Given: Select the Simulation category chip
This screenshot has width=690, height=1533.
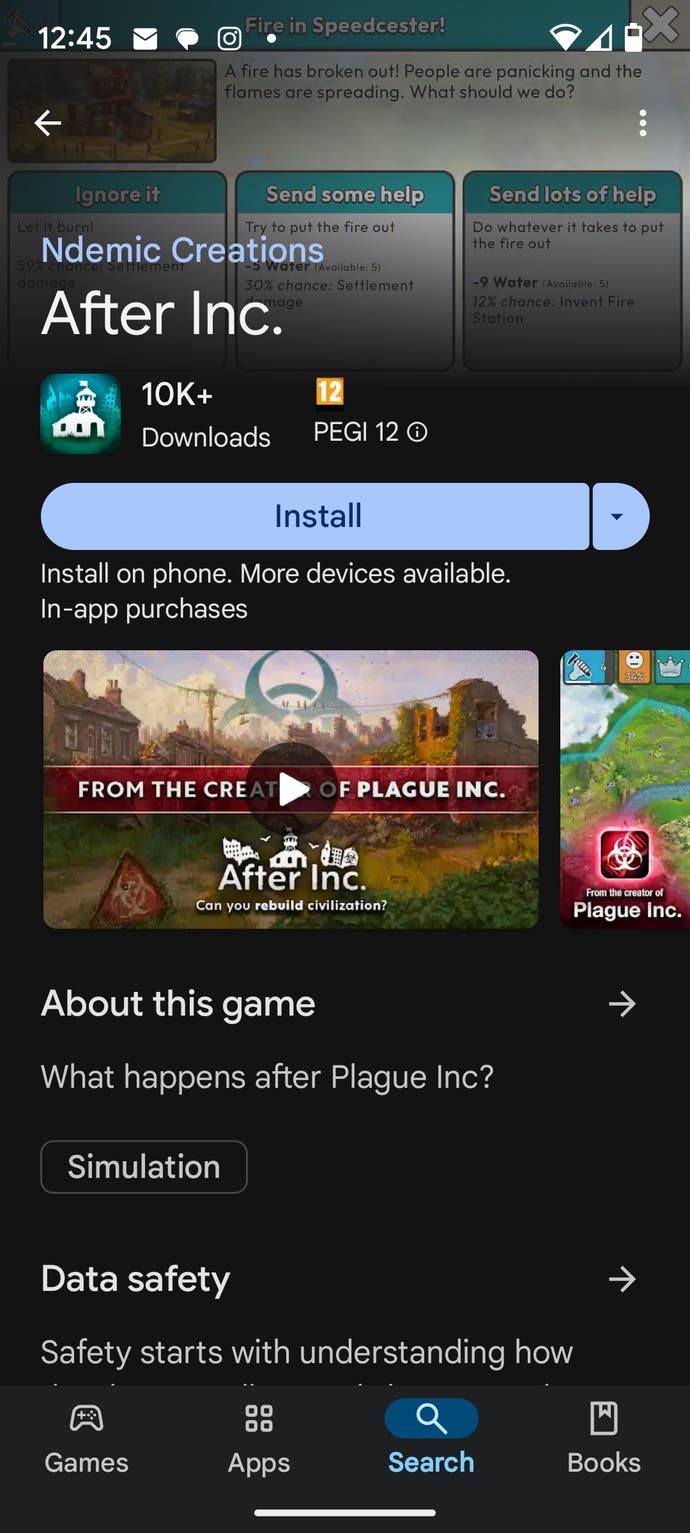Looking at the screenshot, I should click(144, 1167).
